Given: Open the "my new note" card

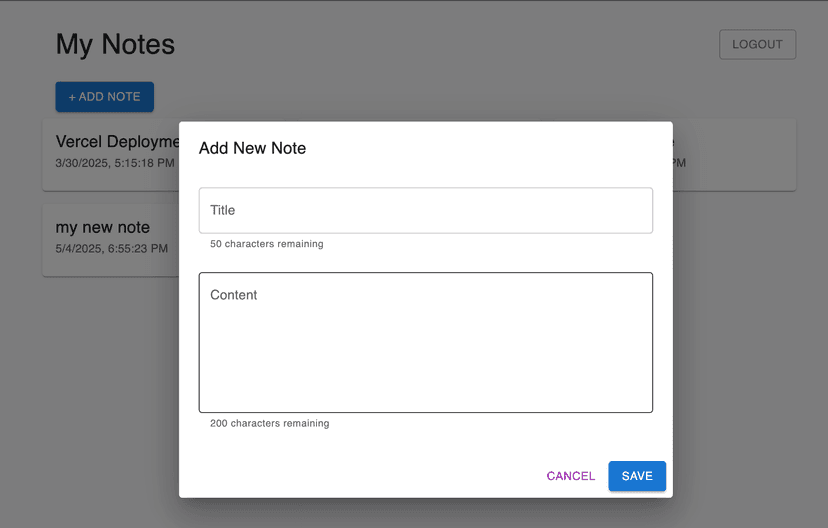Looking at the screenshot, I should click(x=110, y=240).
